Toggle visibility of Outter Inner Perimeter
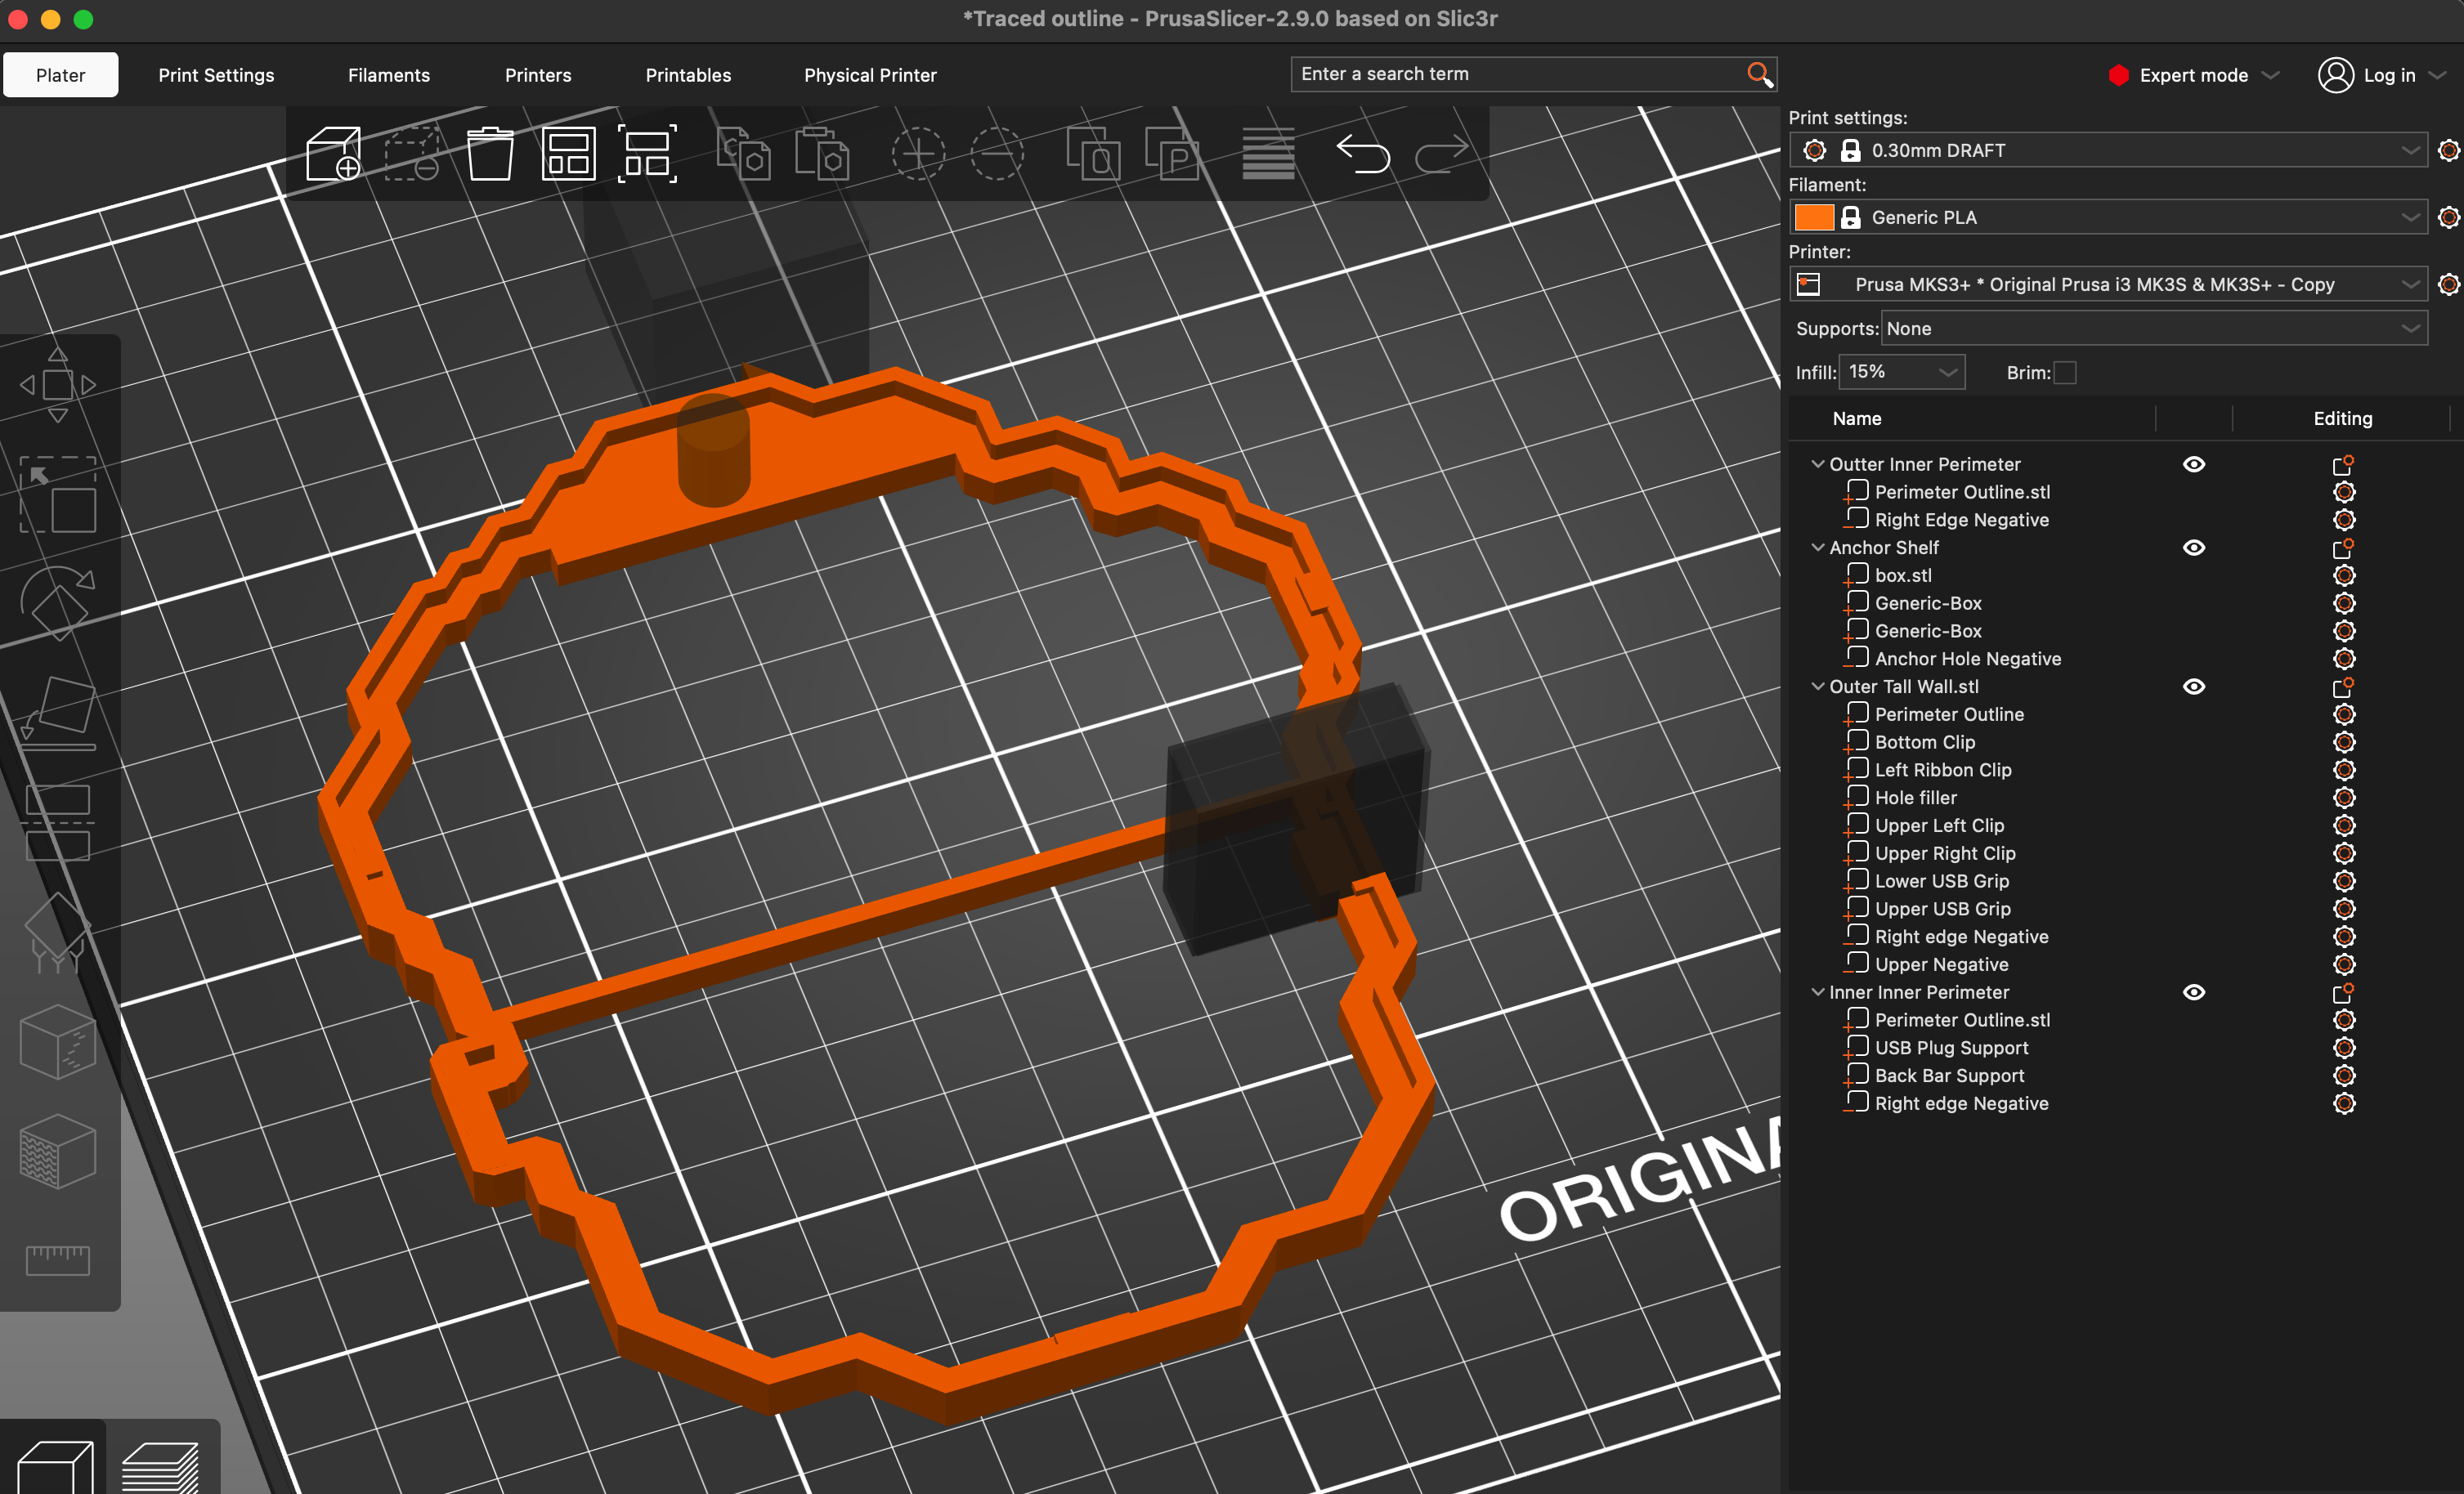Viewport: 2464px width, 1494px height. pos(2194,464)
